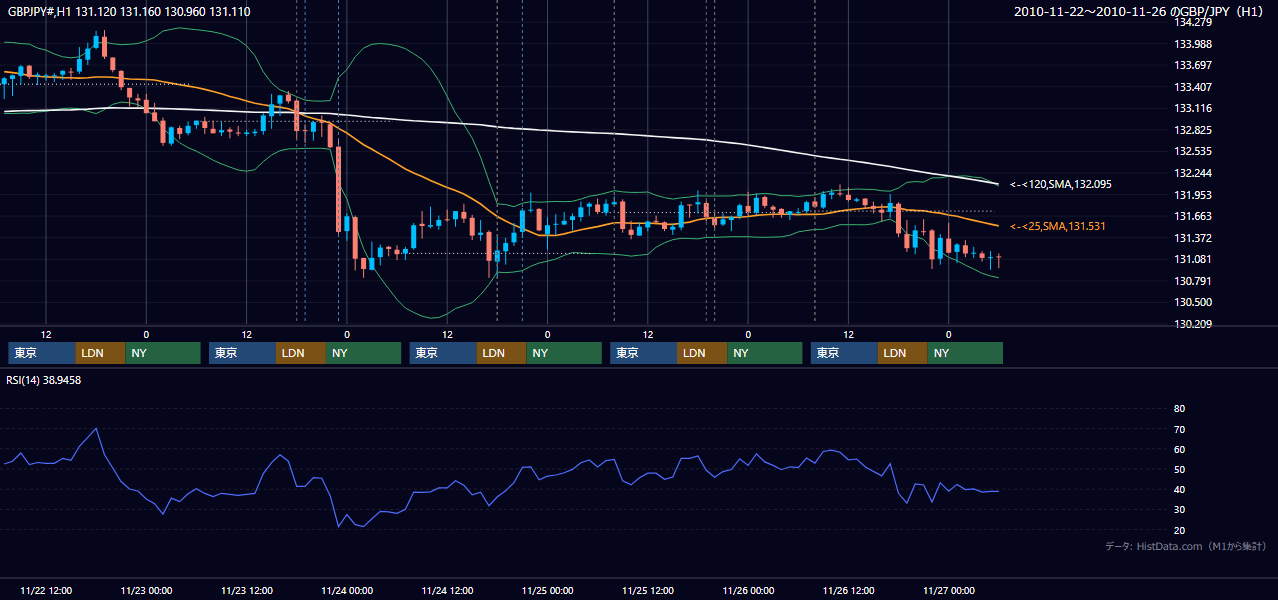The width and height of the screenshot is (1278, 600).
Task: Click price axis label 133.407
Action: click(1192, 87)
